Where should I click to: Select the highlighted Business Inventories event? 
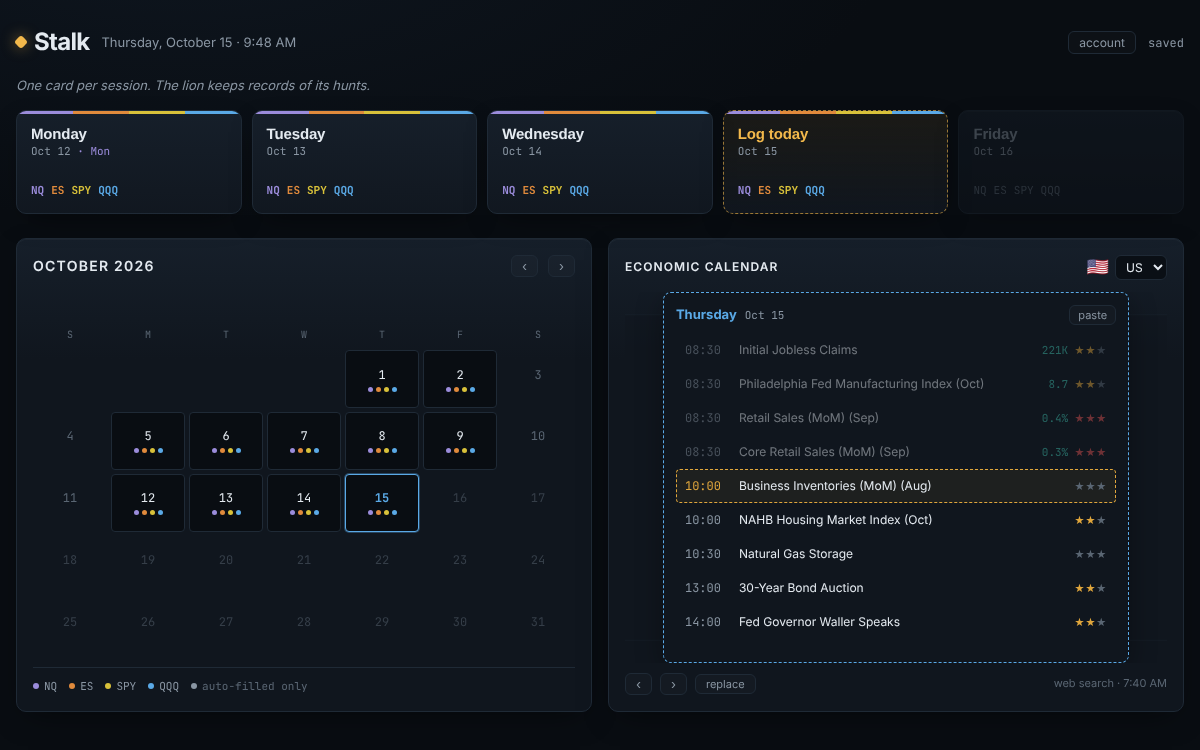click(896, 486)
